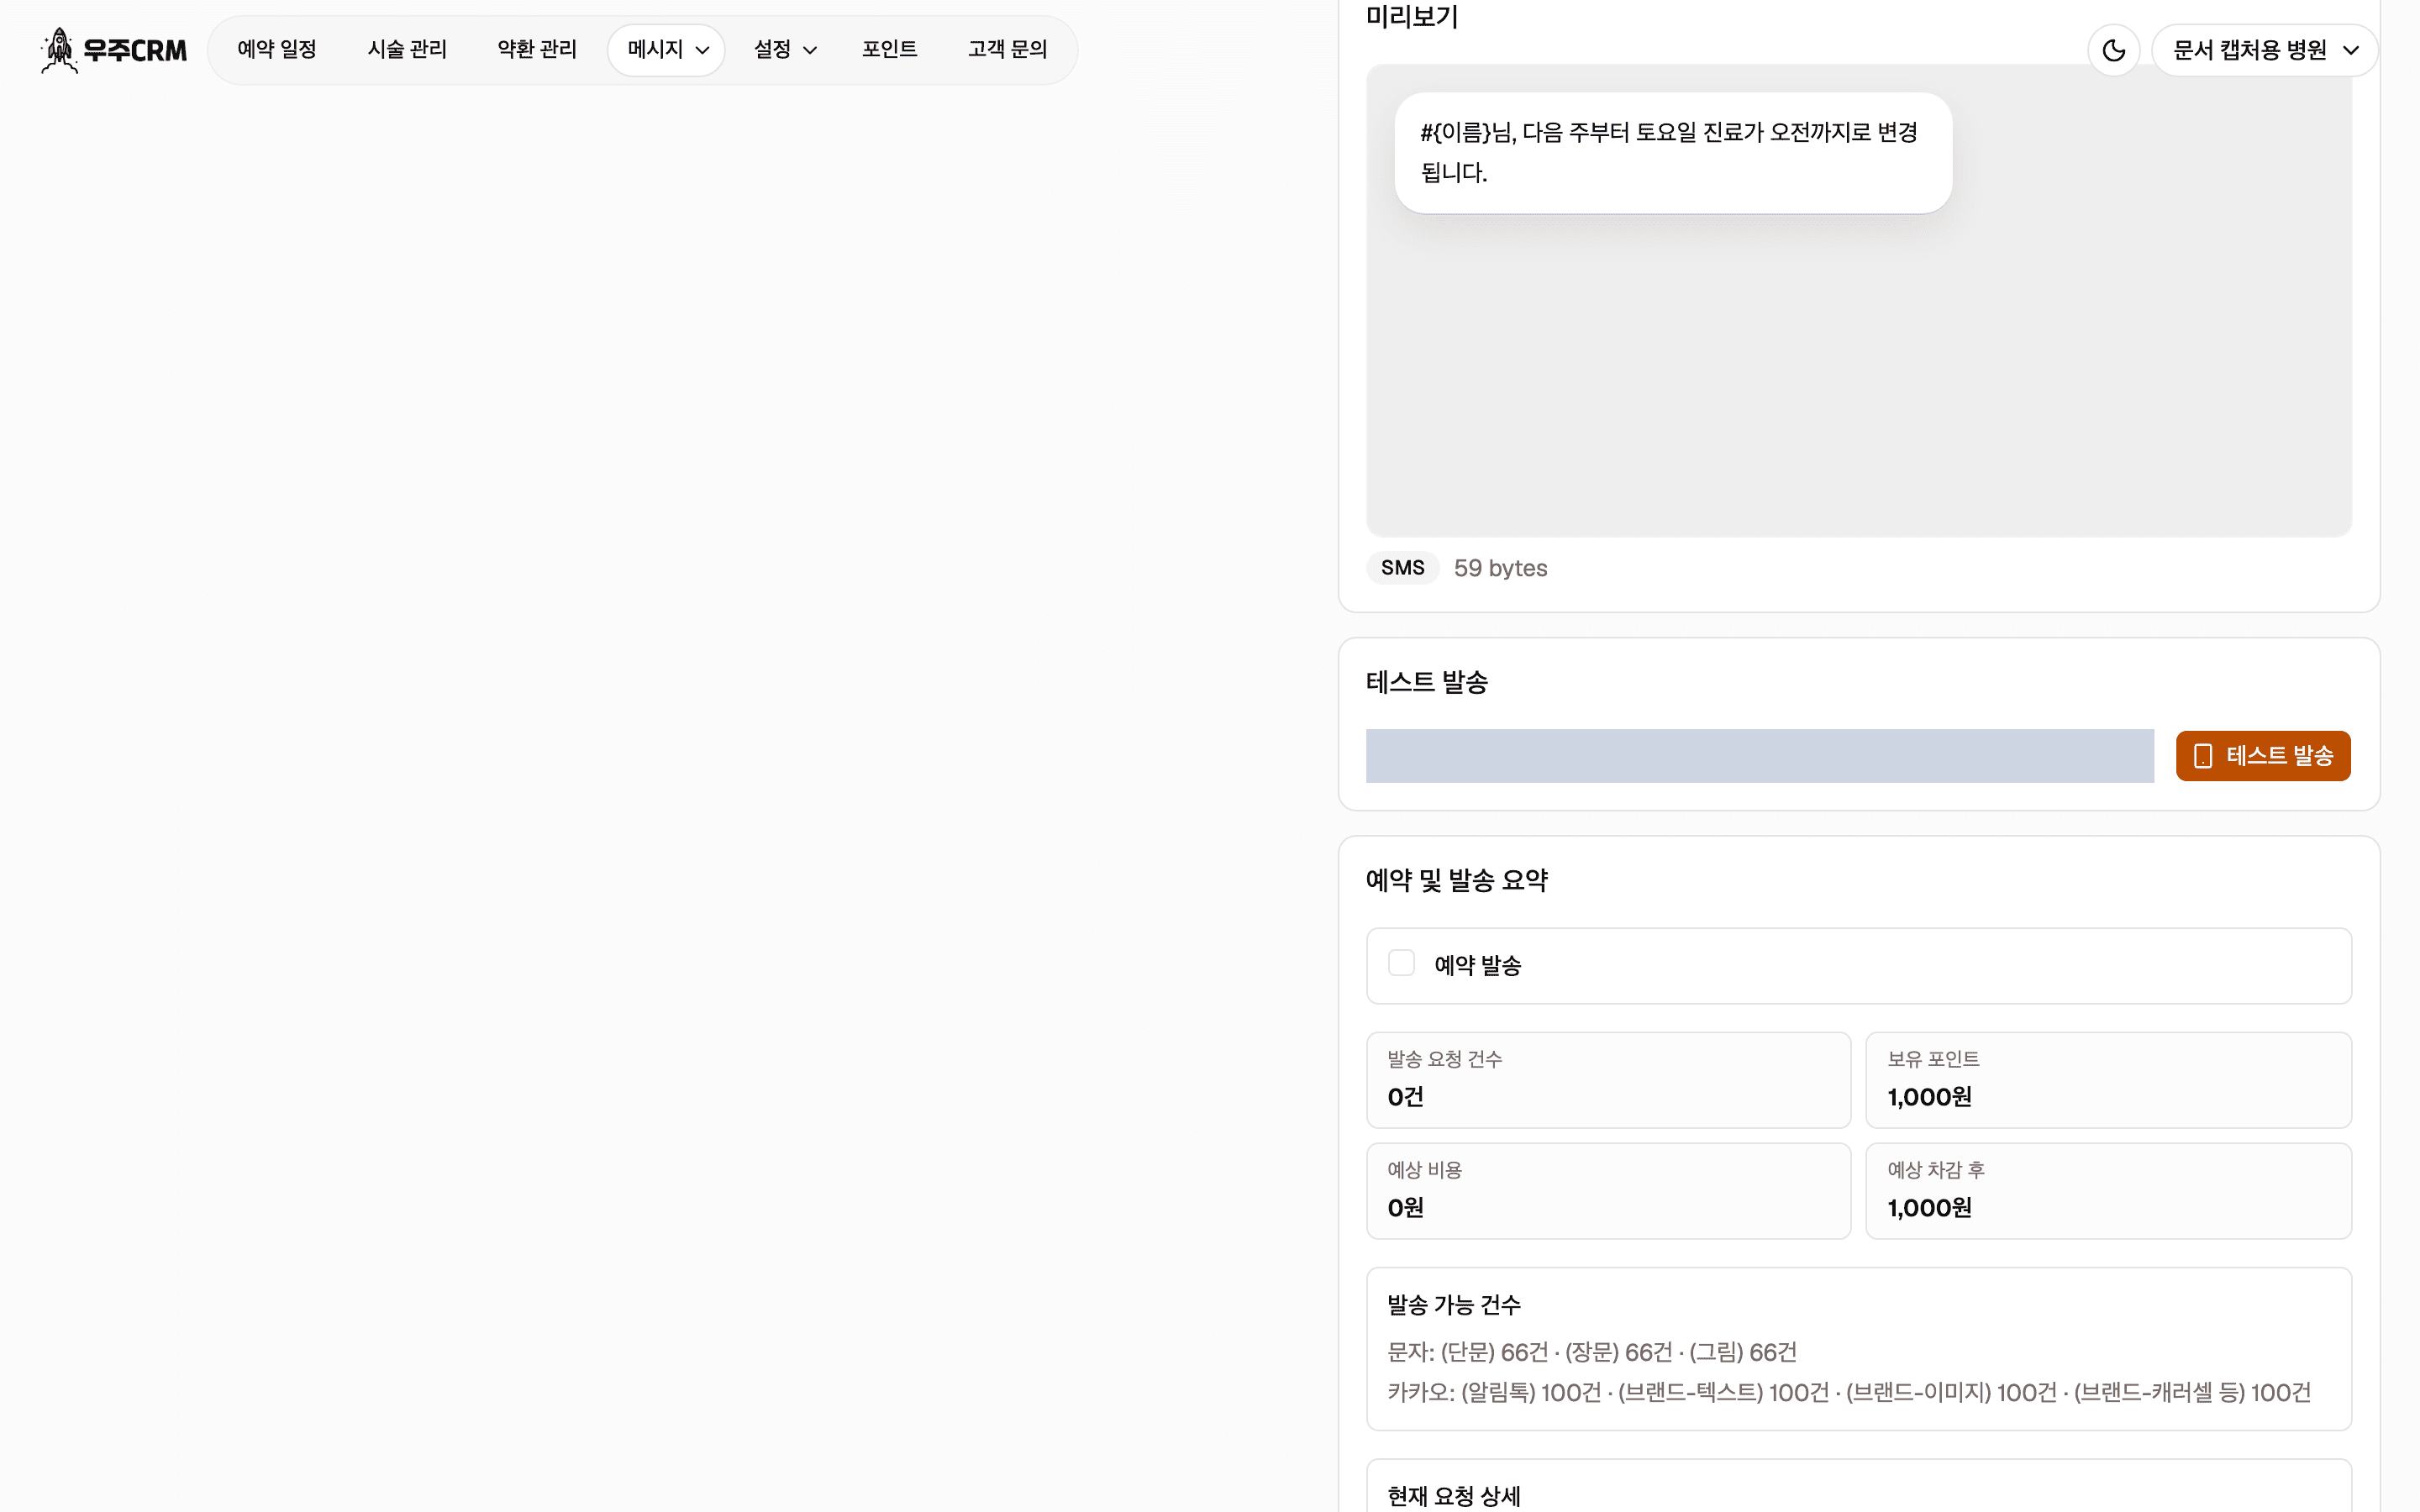Viewport: 2420px width, 1512px height.
Task: Open 문서 캡처용 병원 hospital selector
Action: [x=2265, y=50]
